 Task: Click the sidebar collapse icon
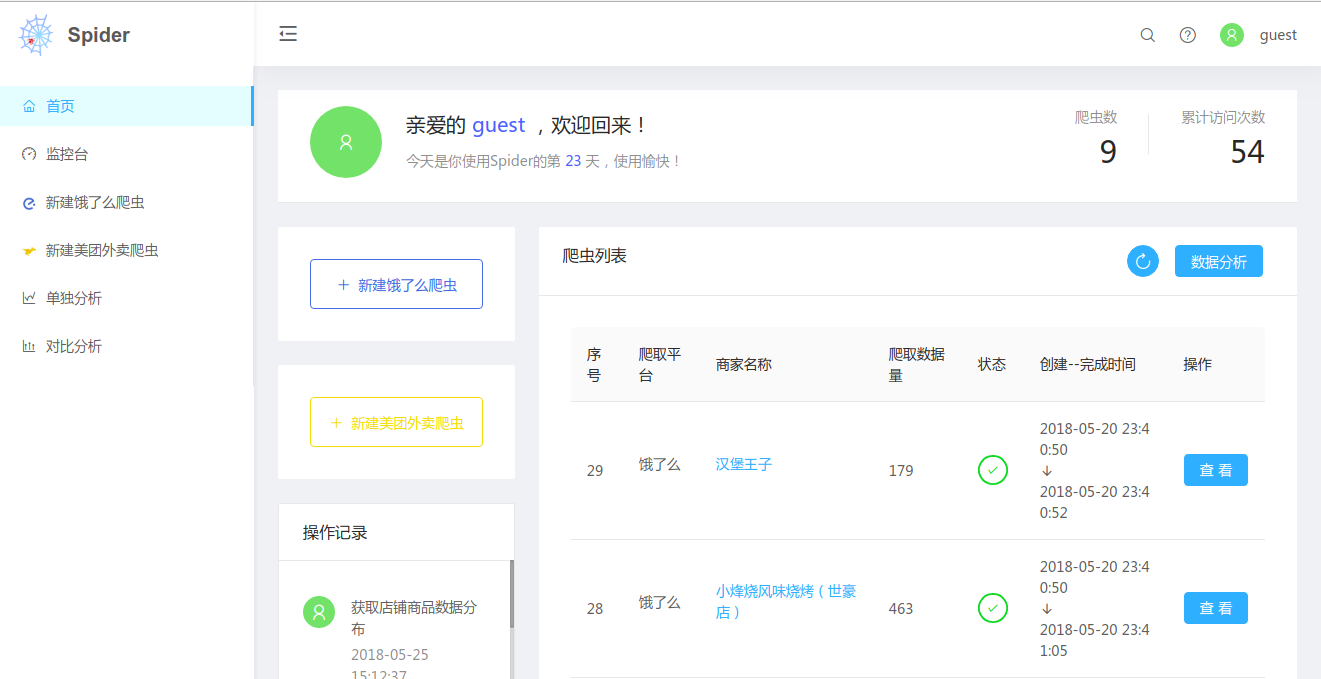coord(288,33)
